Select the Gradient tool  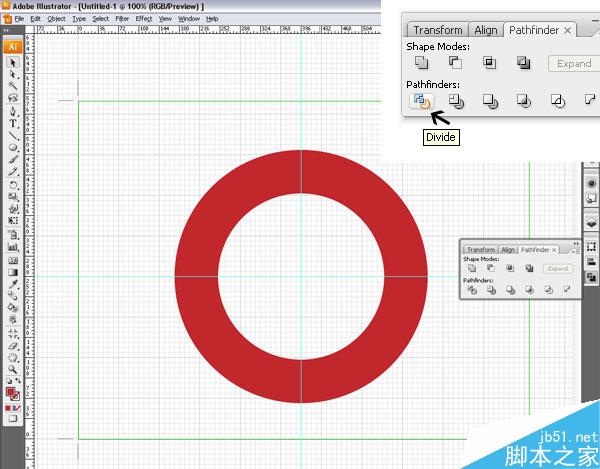pyautogui.click(x=13, y=272)
